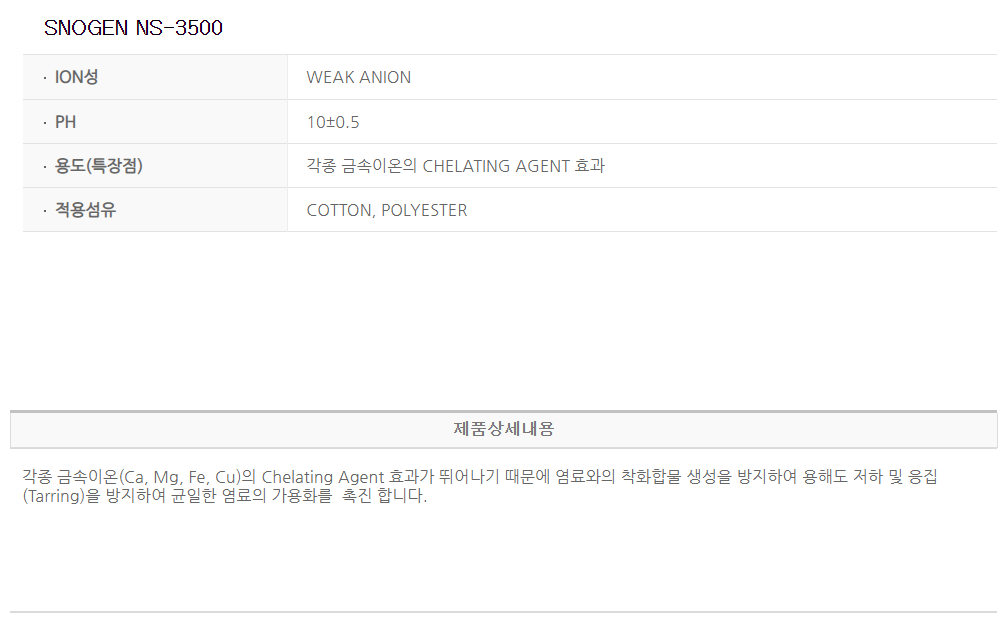Click the 적용섬유 row label
Screen dimensions: 1008x627
point(85,210)
